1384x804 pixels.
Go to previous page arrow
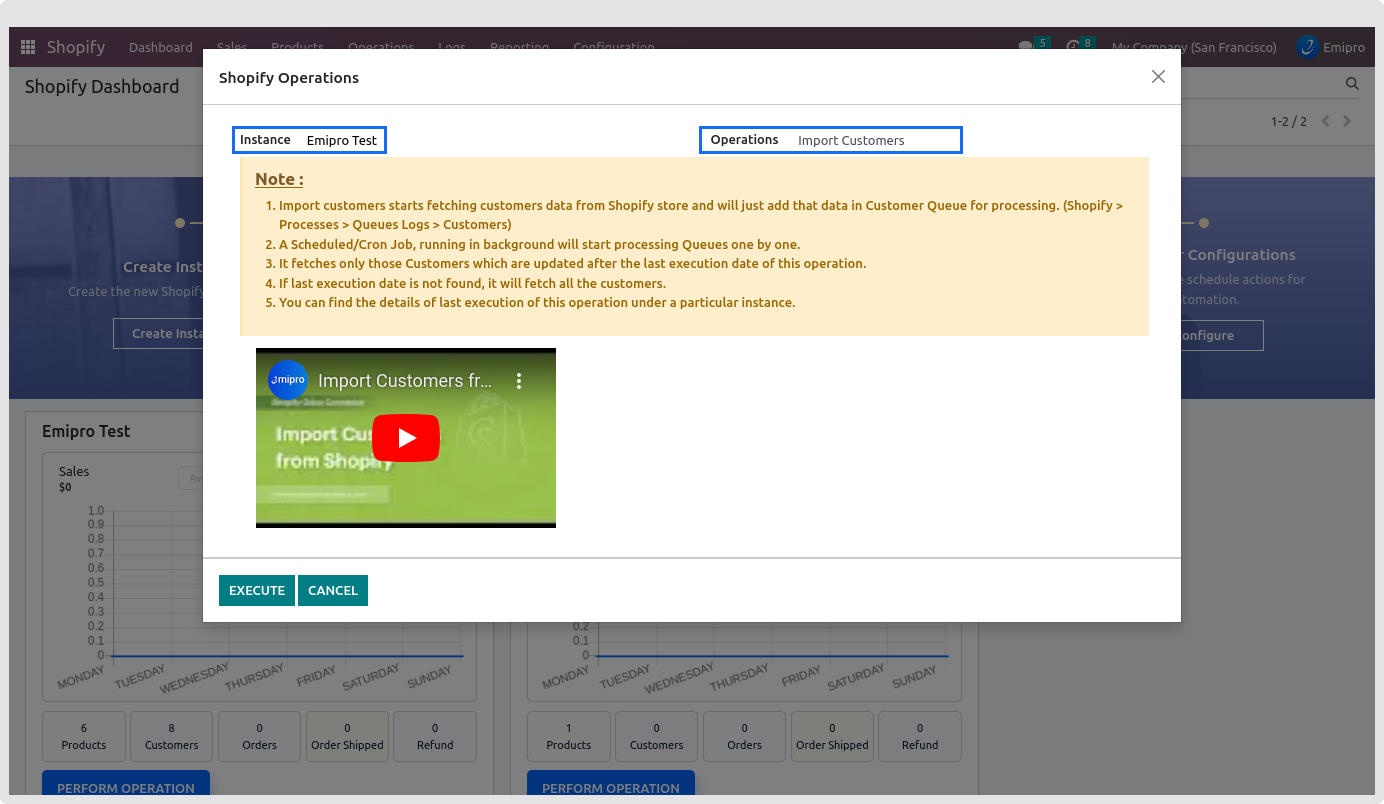point(1326,121)
